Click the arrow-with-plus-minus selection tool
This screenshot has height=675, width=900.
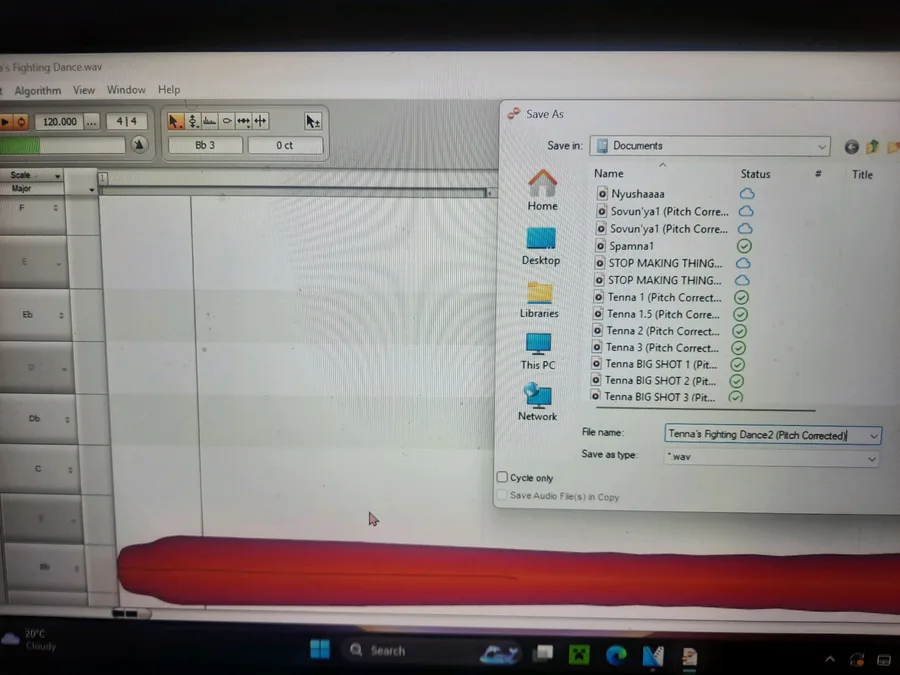pos(313,121)
